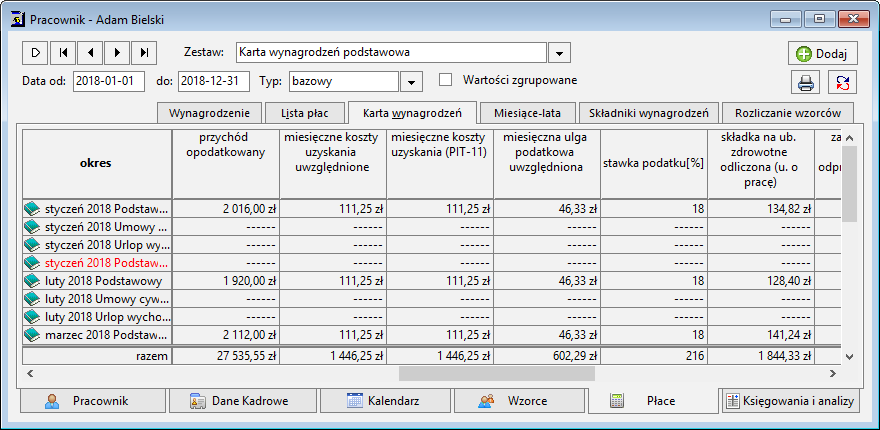Select the red styczeń 2018 row
This screenshot has width=880, height=430.
97,263
